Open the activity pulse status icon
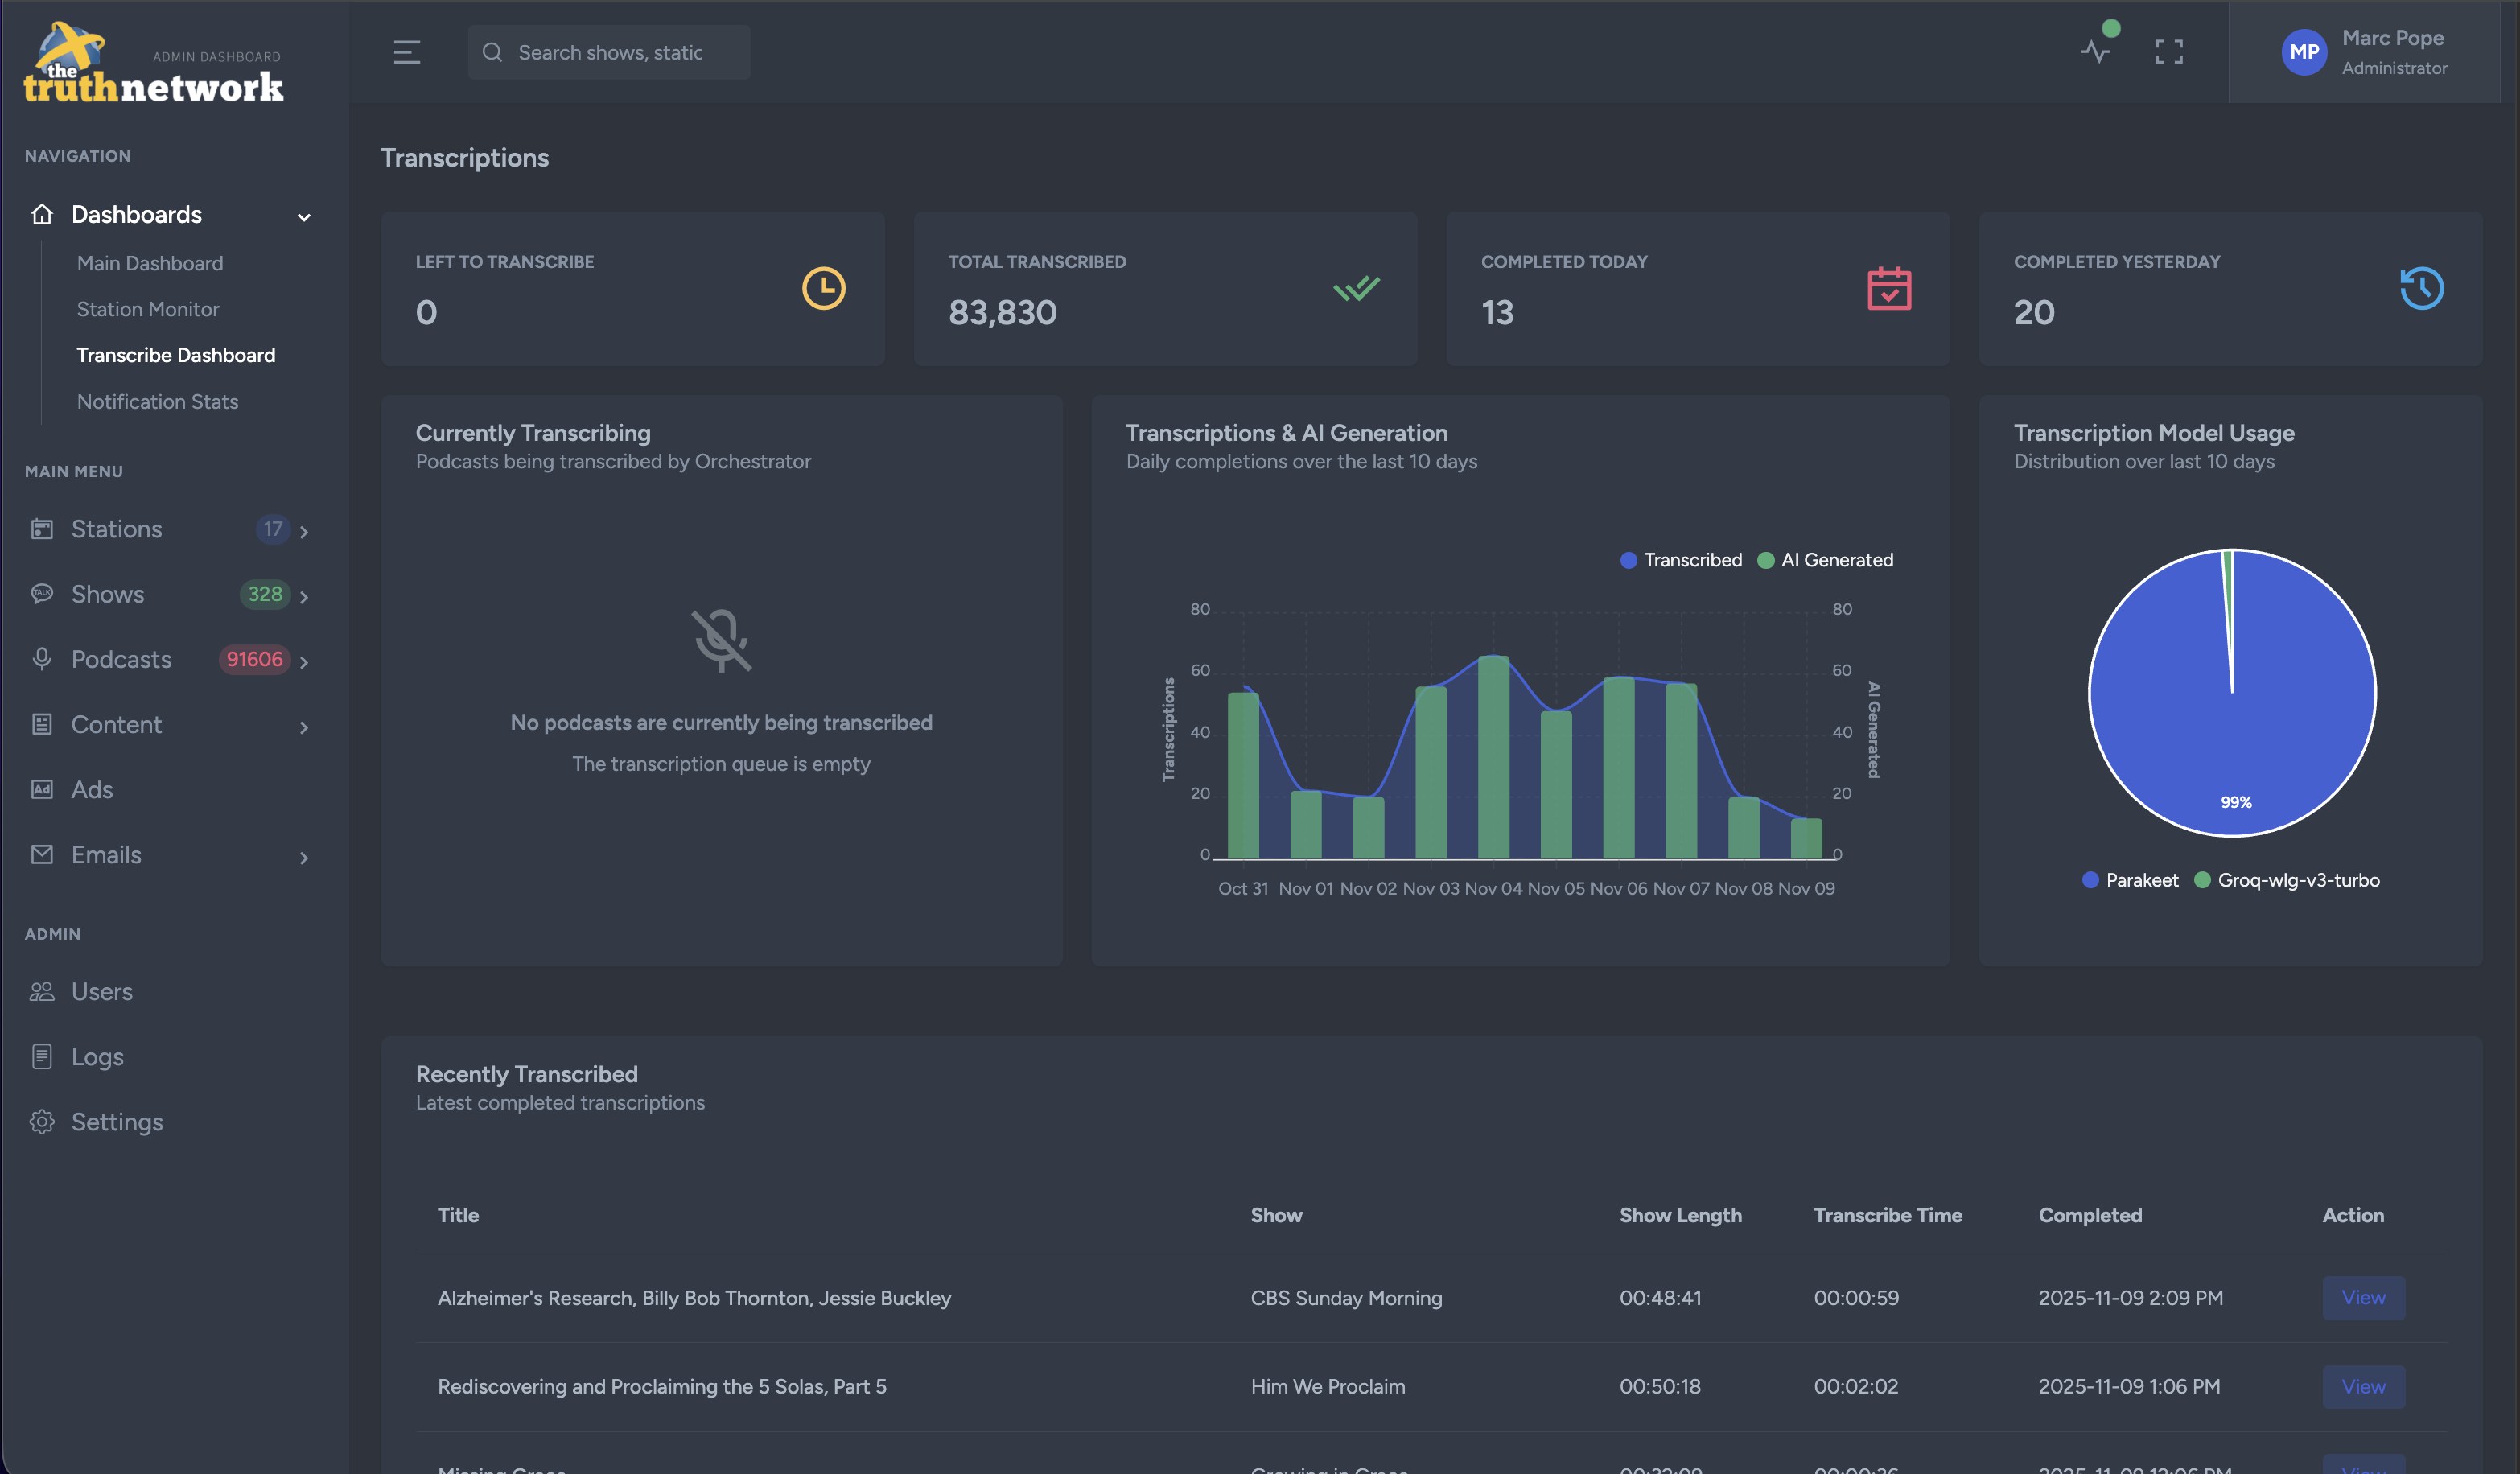The height and width of the screenshot is (1474, 2520). (2095, 51)
